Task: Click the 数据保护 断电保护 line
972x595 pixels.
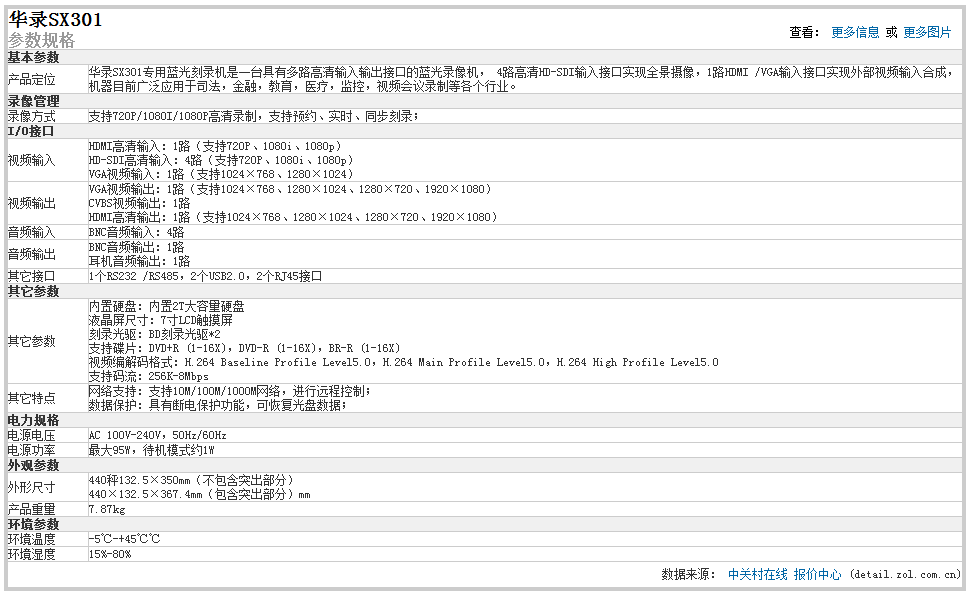Action: pos(218,405)
